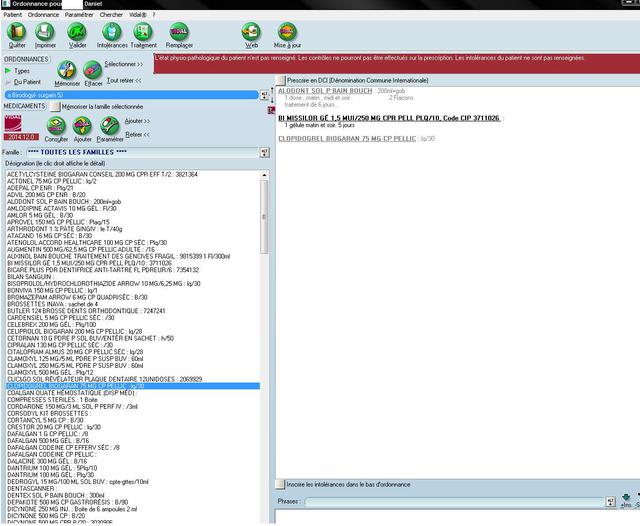Enable Prescrire en DCI checkbox
Image resolution: width=640 pixels, height=526 pixels.
coord(279,77)
